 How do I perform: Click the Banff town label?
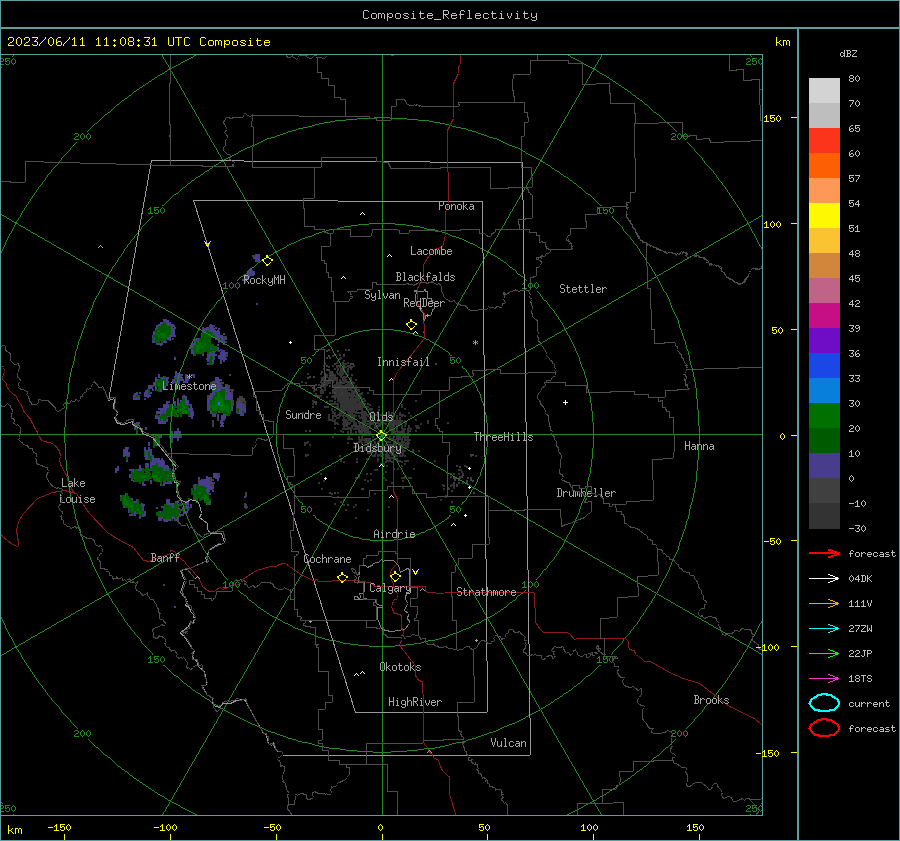pyautogui.click(x=165, y=557)
